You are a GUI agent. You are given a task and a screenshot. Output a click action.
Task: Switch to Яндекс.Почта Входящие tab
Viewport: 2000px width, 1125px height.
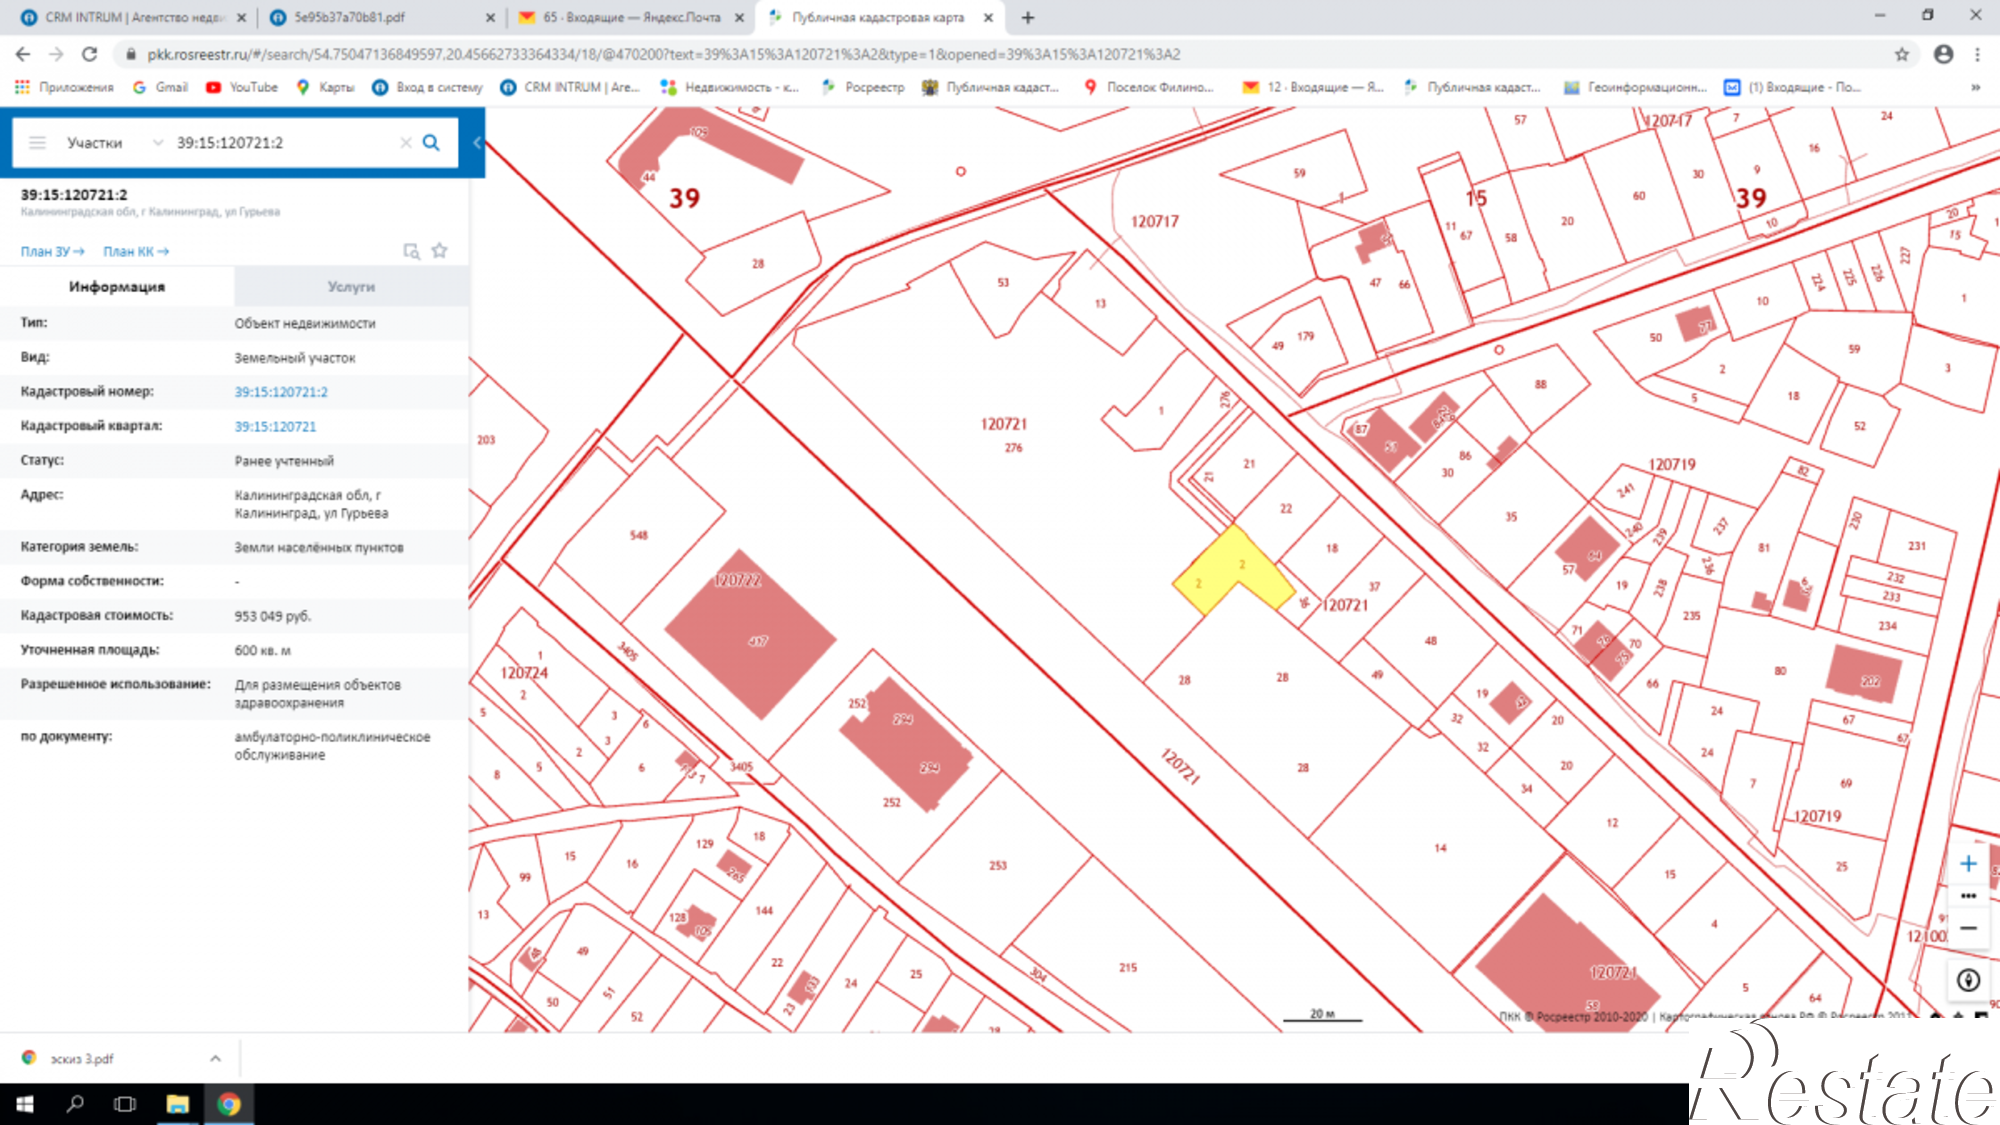click(630, 17)
